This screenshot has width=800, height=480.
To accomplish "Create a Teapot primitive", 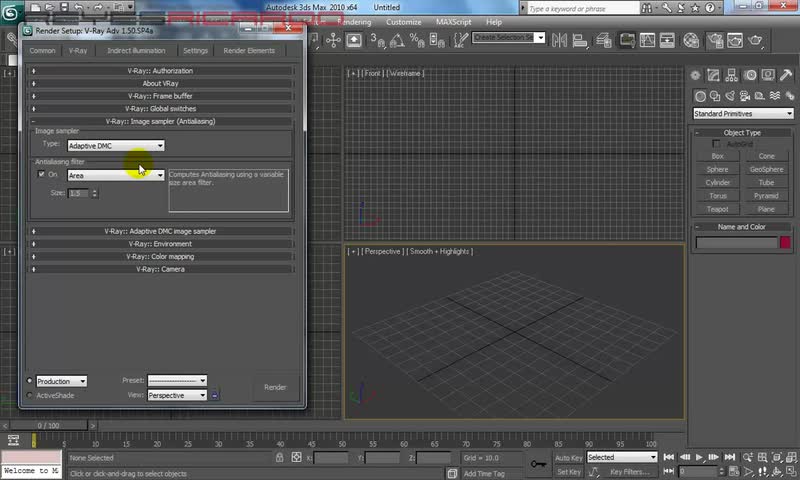I will tap(717, 209).
